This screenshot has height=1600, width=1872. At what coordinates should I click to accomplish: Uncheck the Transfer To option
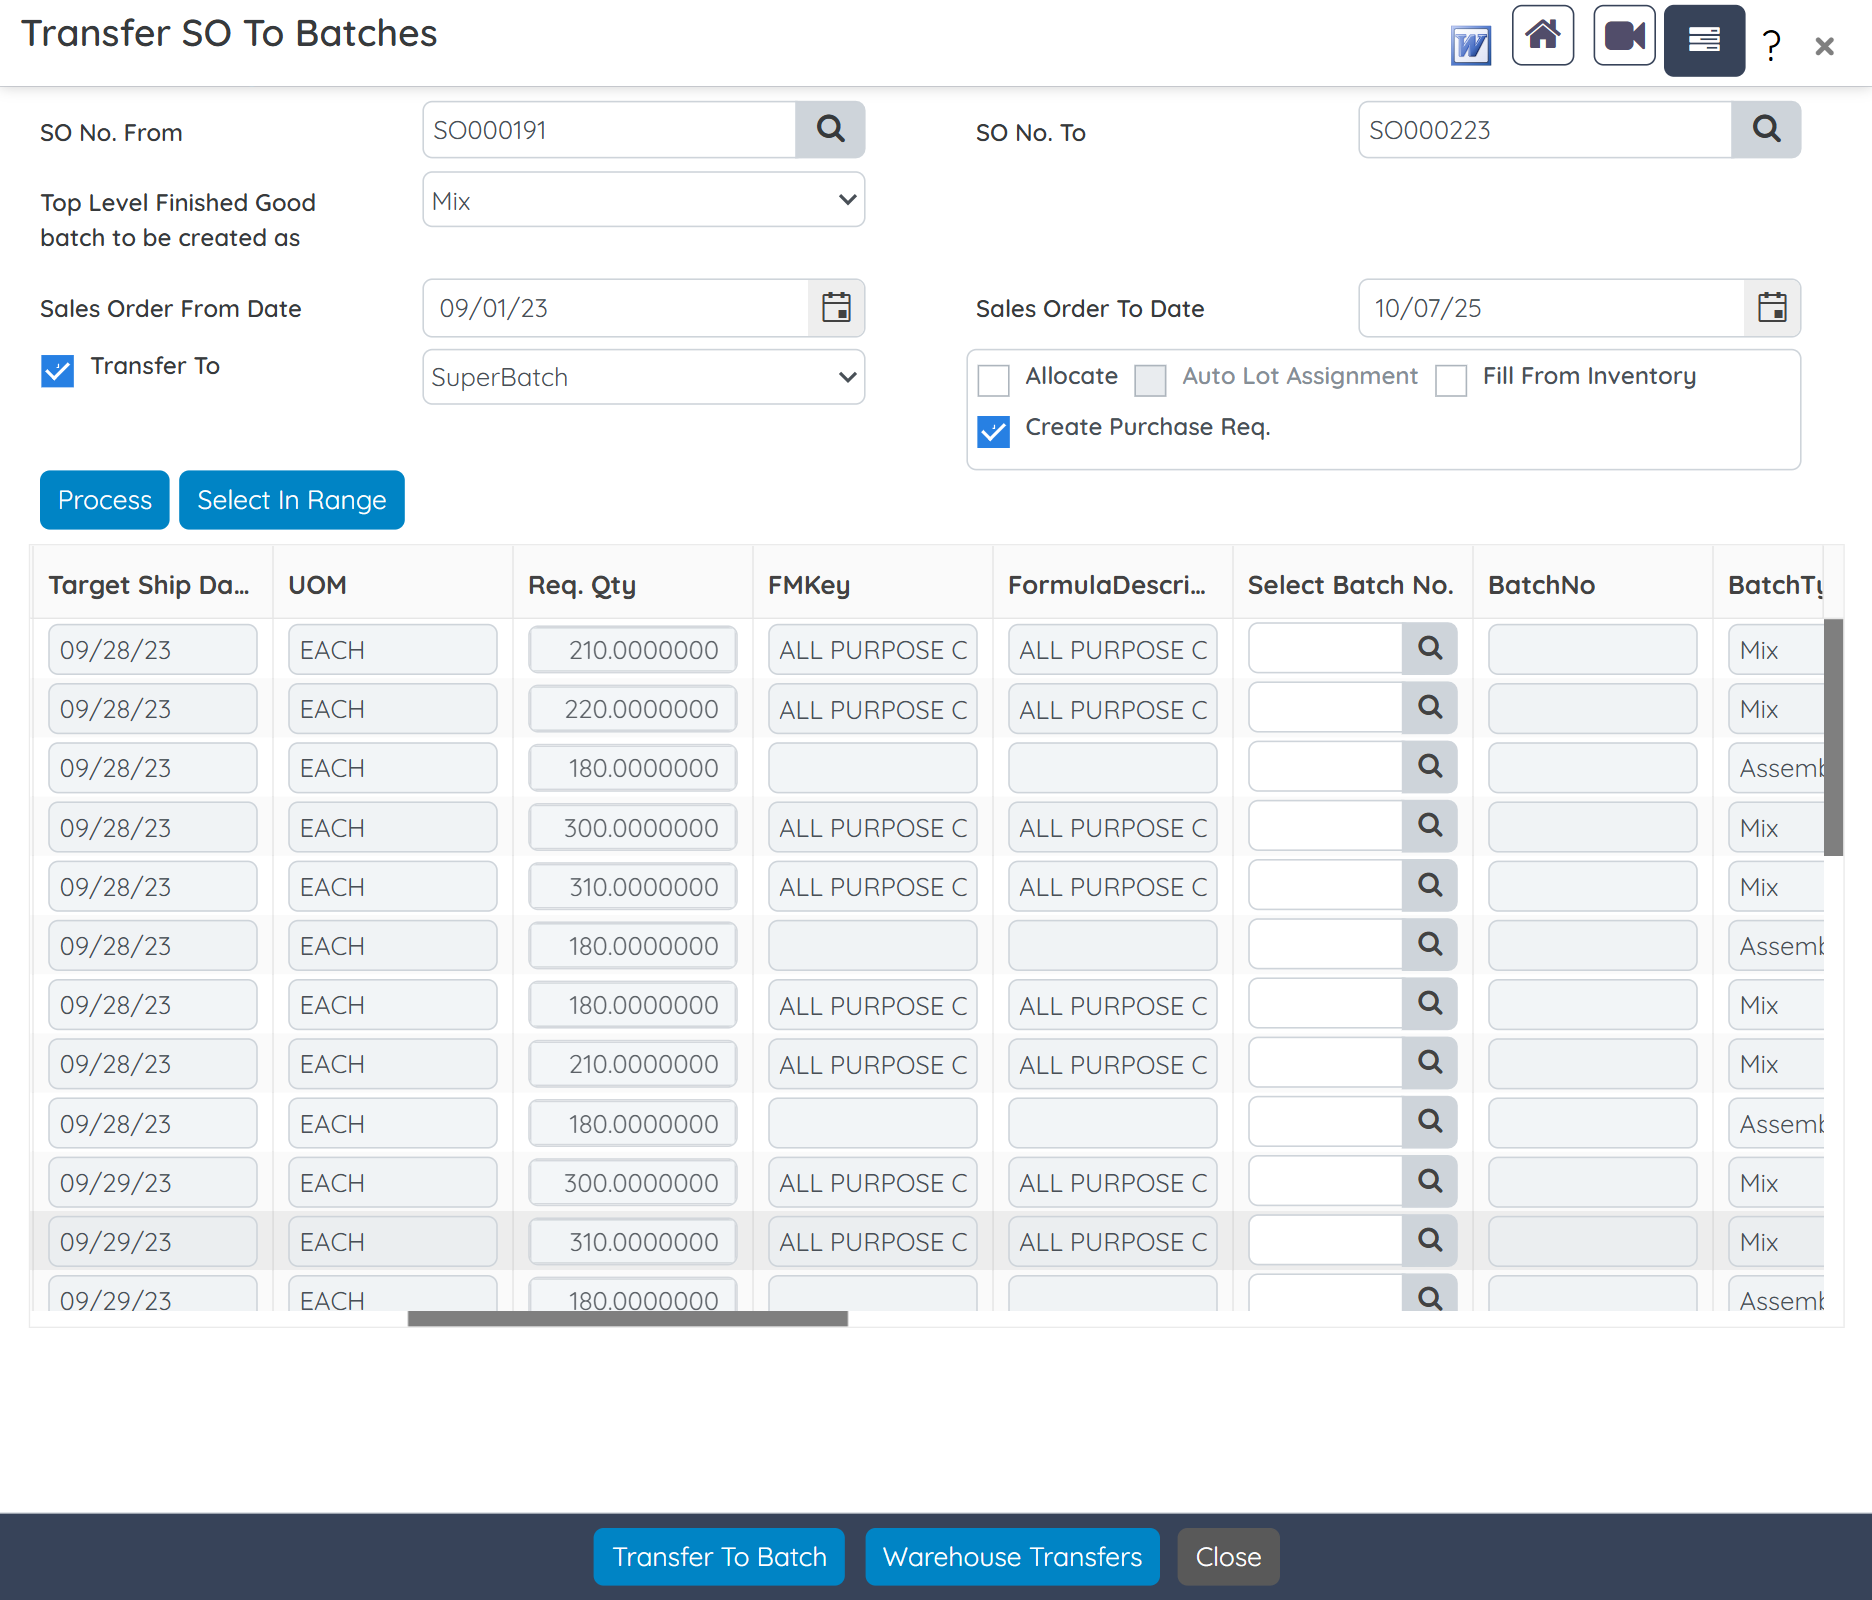(x=57, y=371)
